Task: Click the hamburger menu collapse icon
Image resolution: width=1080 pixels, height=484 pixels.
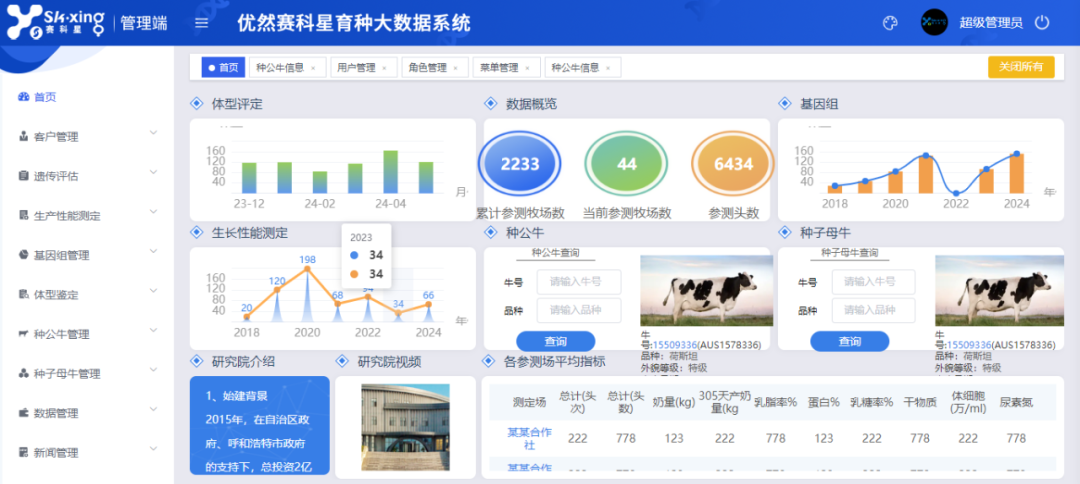Action: tap(202, 23)
